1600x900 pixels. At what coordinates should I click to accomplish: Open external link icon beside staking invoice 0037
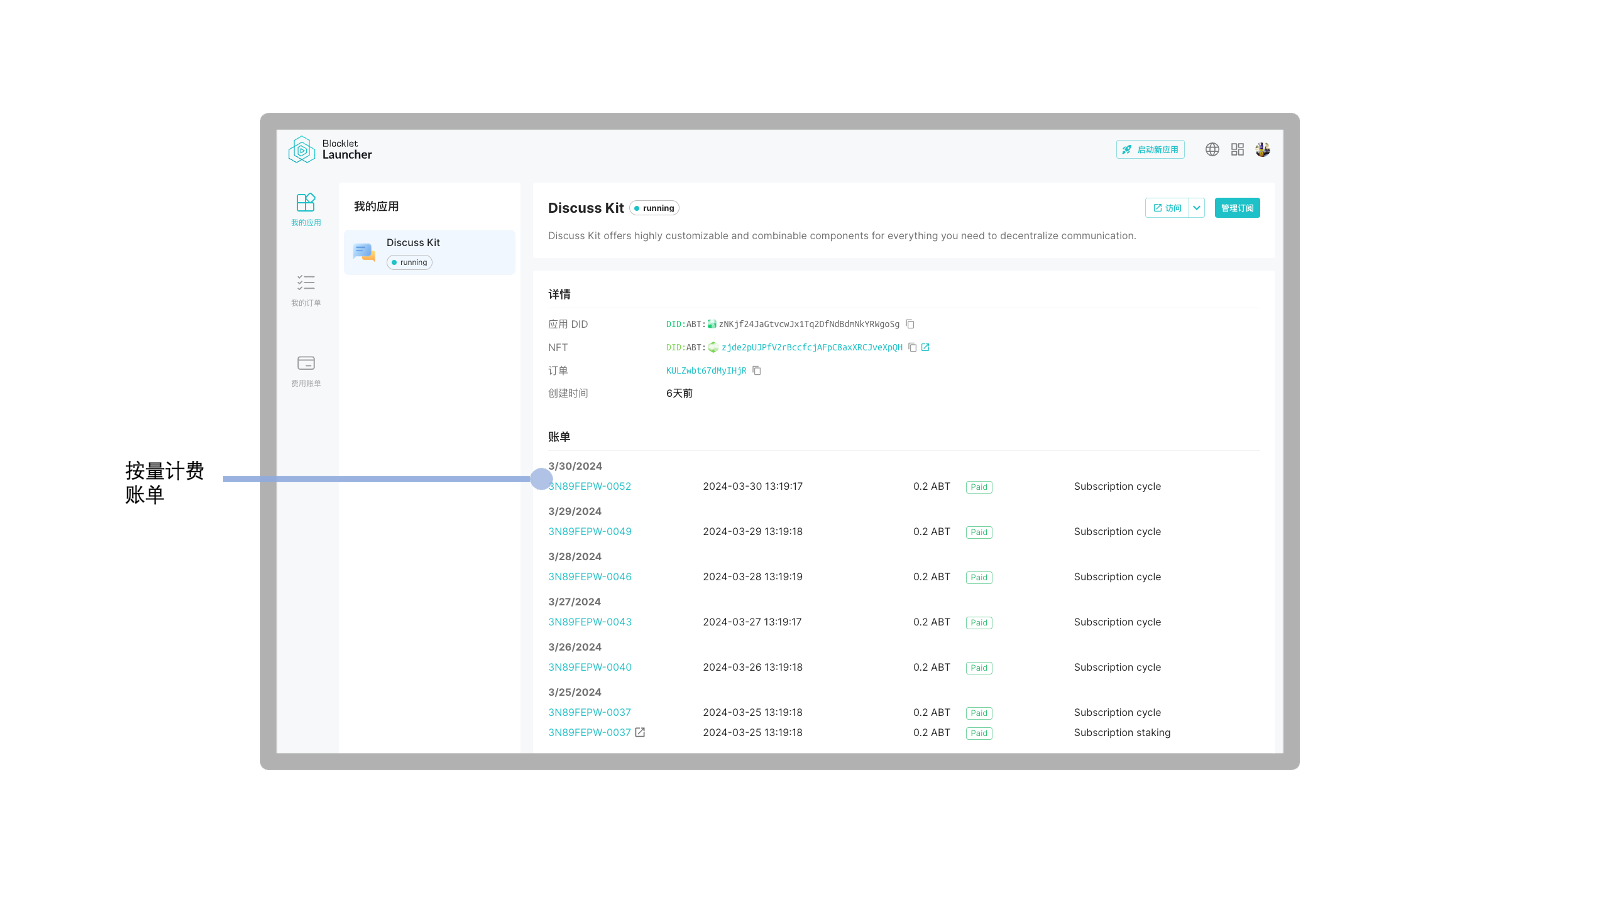[x=640, y=733]
